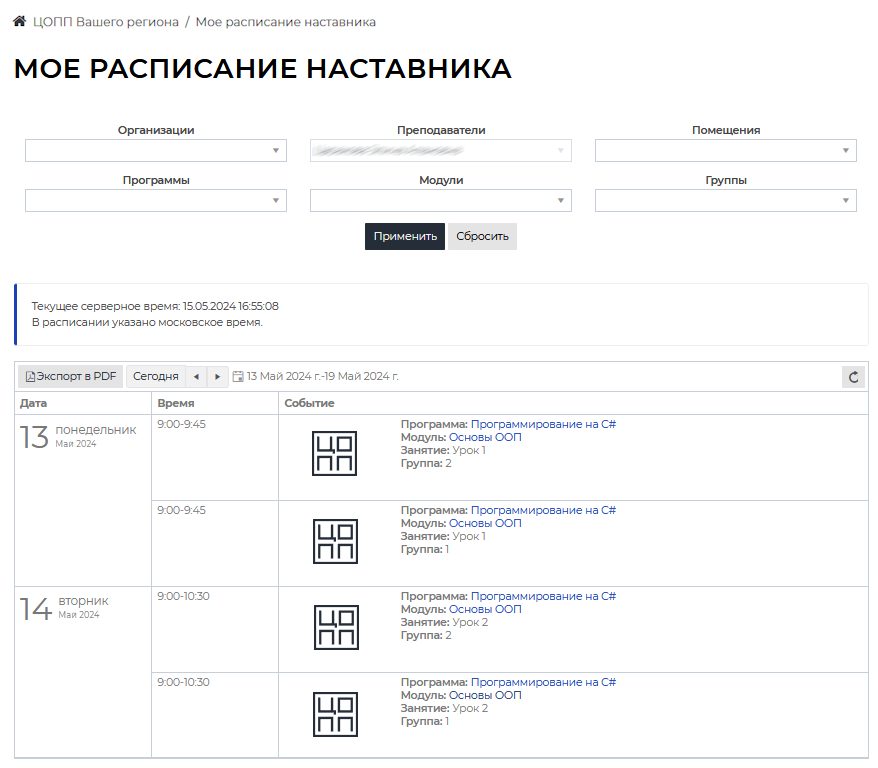This screenshot has width=878, height=768.
Task: Click ЦОПП logo of Monday Group 1 lesson
Action: pos(335,541)
